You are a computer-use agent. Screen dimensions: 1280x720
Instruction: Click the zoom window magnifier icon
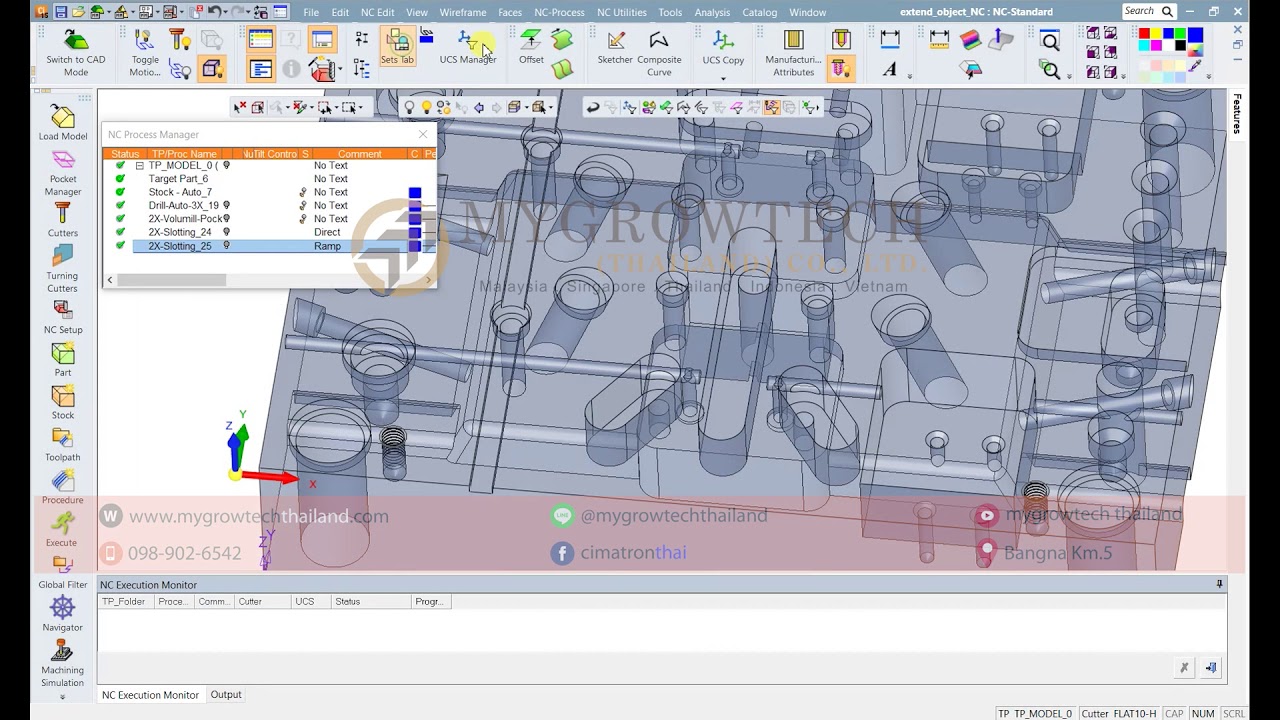[x=1050, y=41]
